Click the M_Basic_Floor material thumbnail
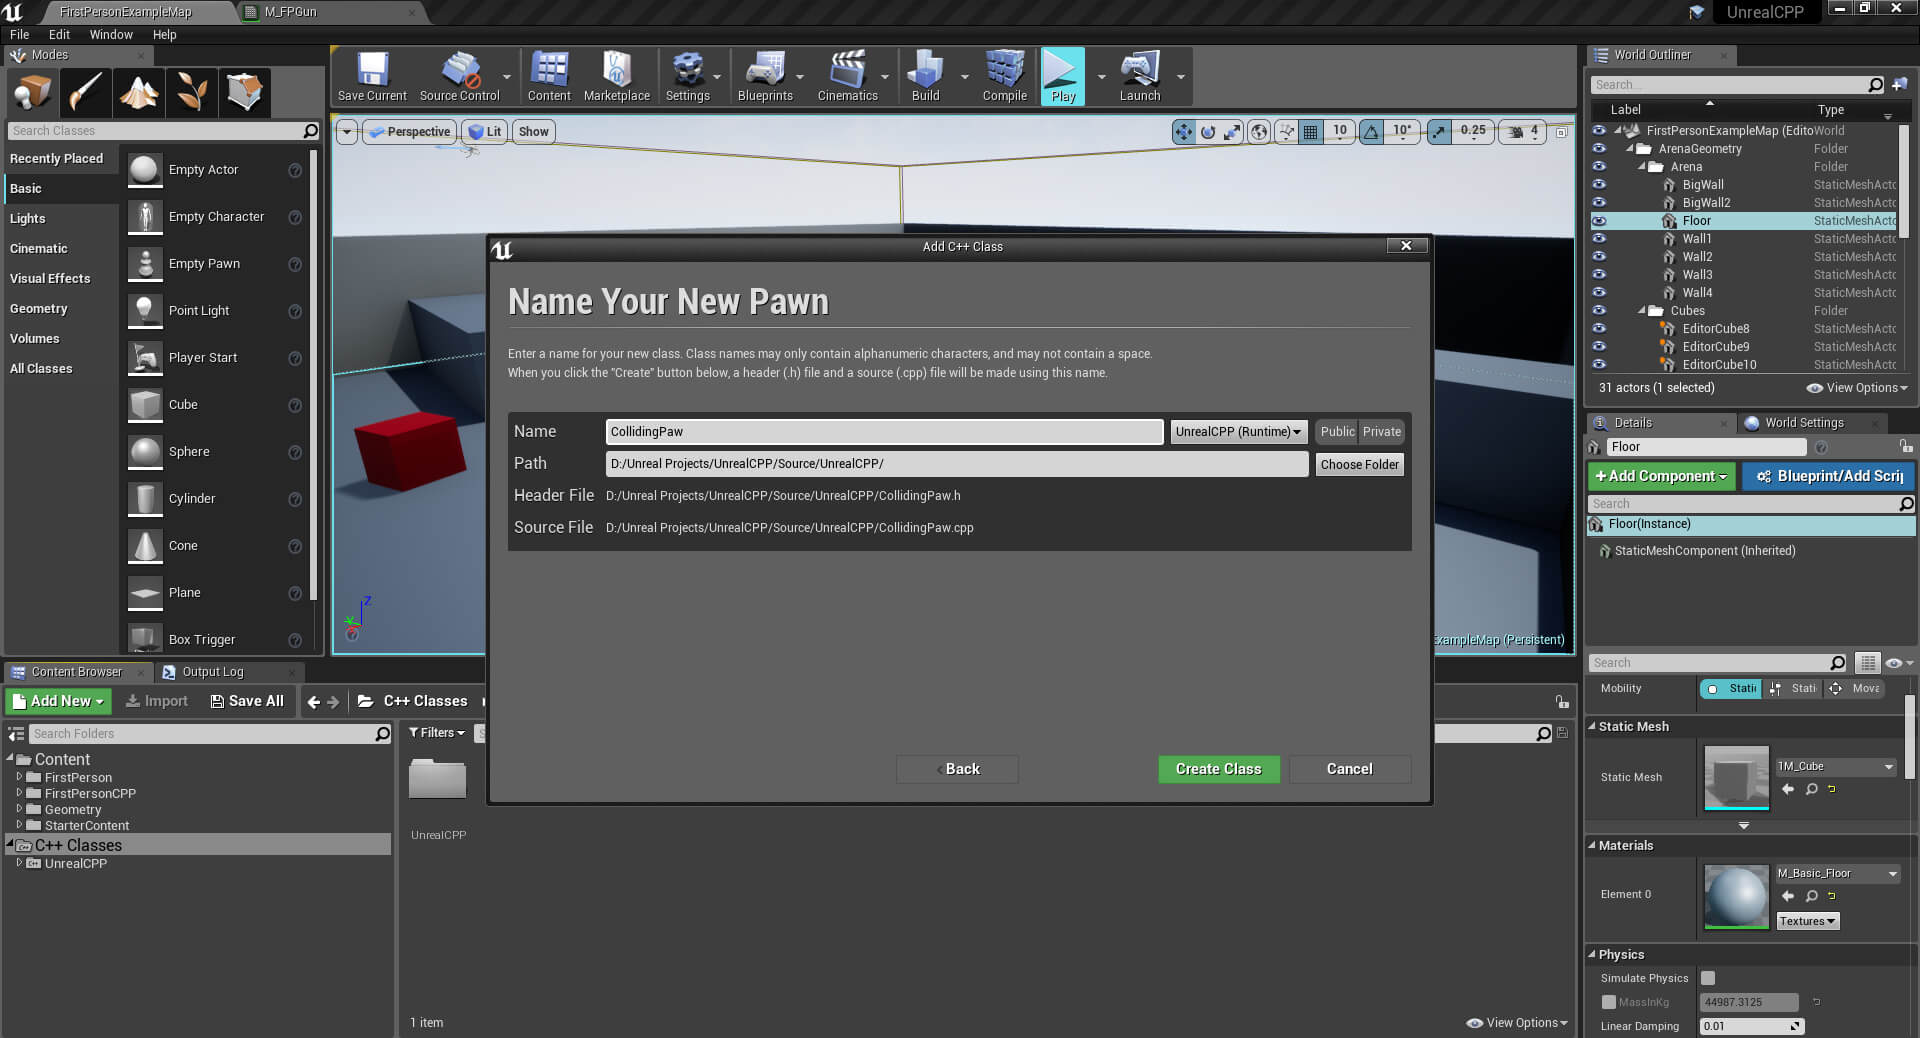This screenshot has height=1038, width=1920. pyautogui.click(x=1736, y=897)
